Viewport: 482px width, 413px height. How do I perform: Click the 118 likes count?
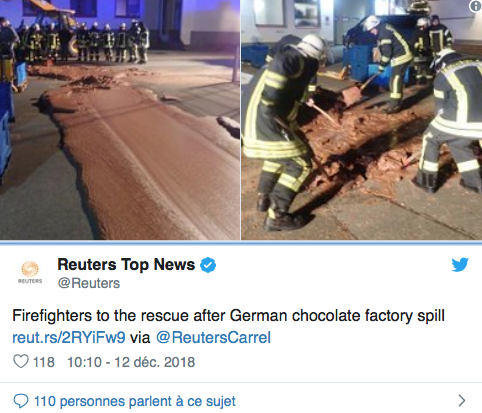click(x=44, y=362)
